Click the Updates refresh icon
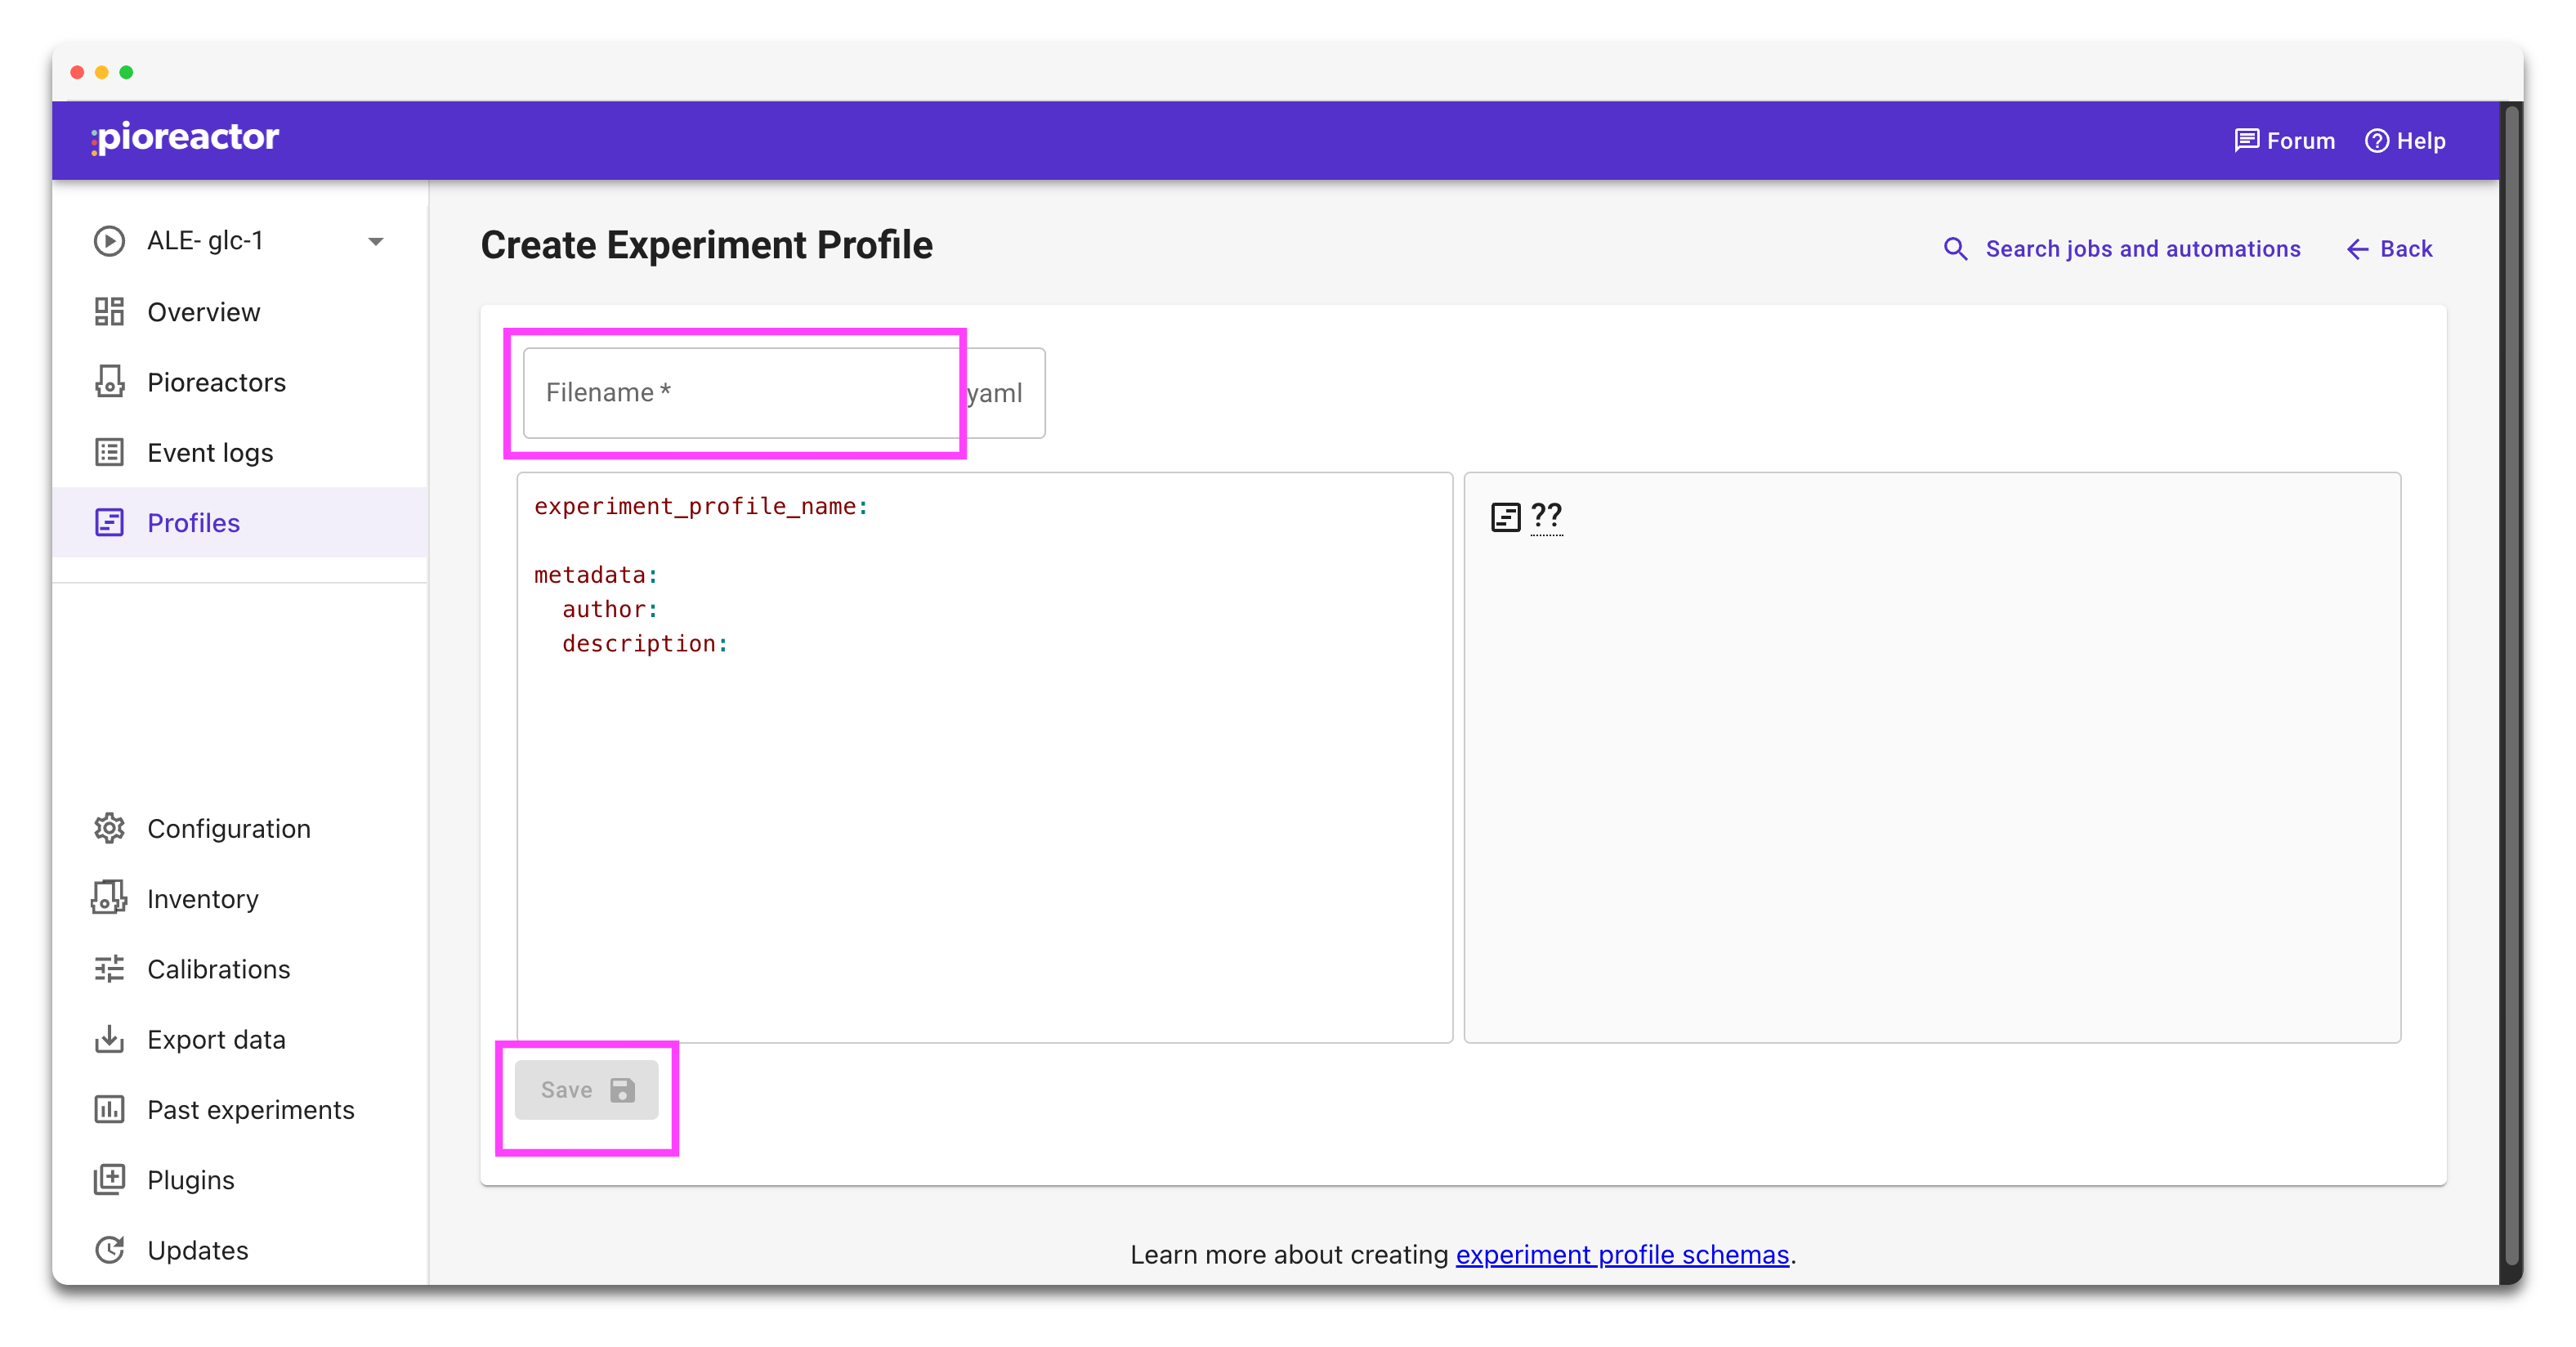Image resolution: width=2576 pixels, height=1347 pixels. [x=109, y=1250]
